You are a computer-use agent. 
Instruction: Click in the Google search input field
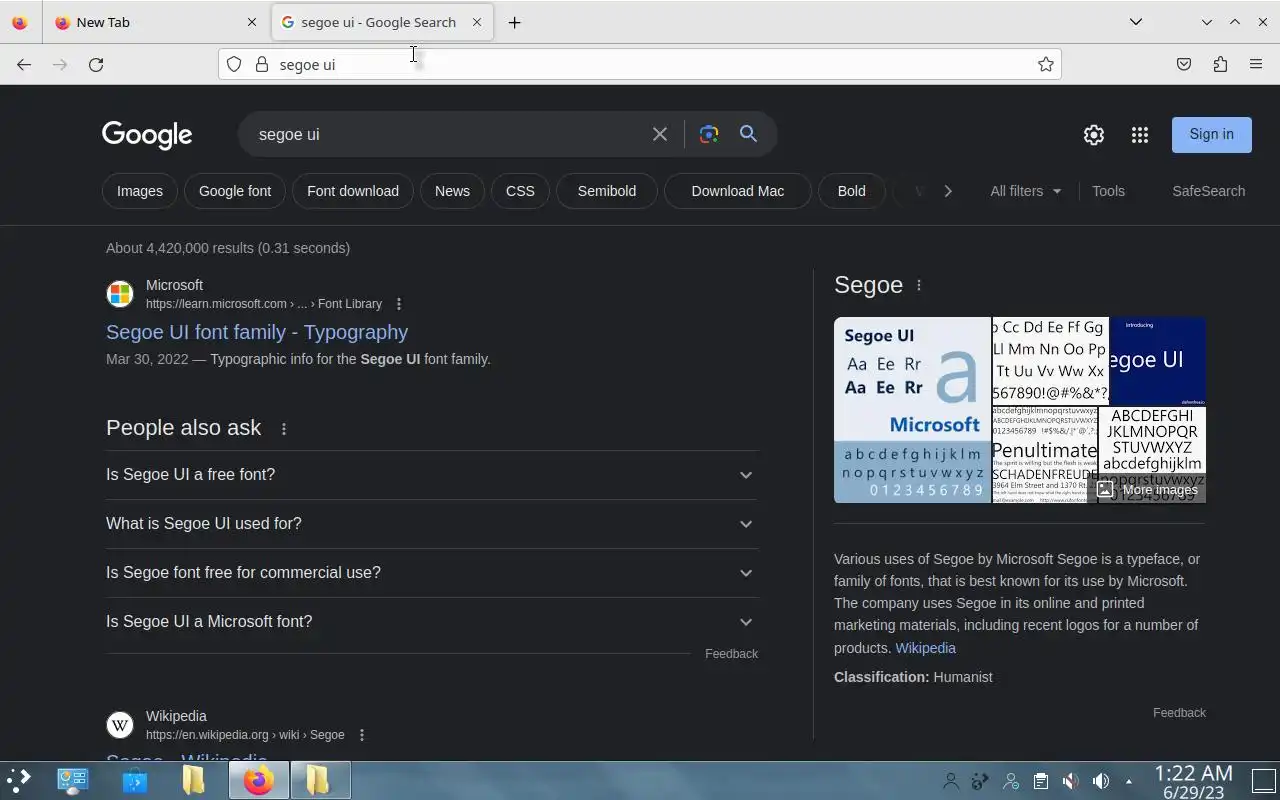click(x=445, y=134)
